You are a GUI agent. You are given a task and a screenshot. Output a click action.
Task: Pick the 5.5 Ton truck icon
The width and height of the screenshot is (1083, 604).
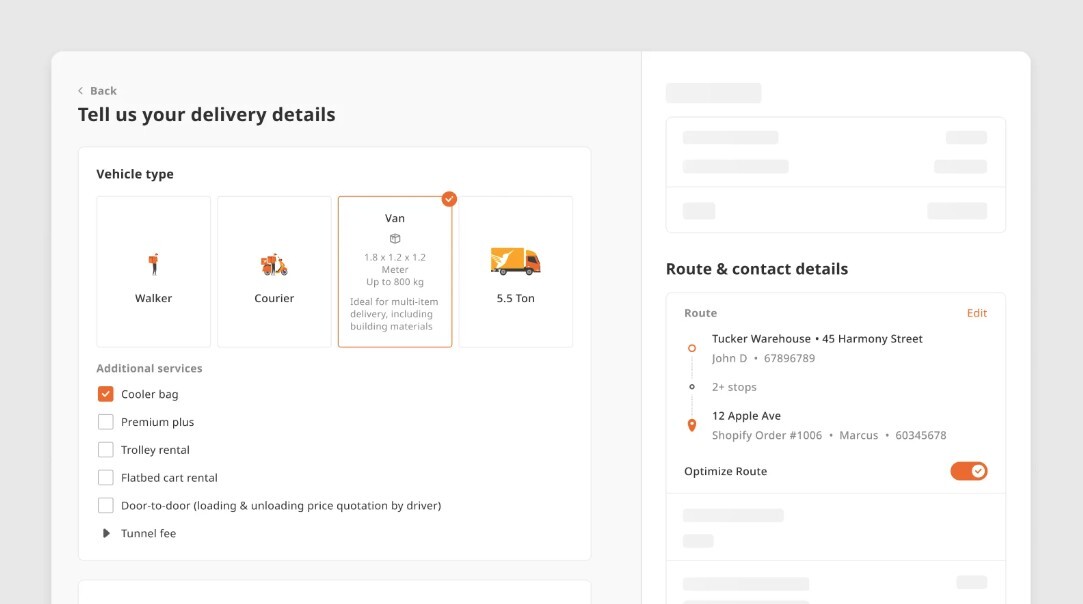click(515, 261)
